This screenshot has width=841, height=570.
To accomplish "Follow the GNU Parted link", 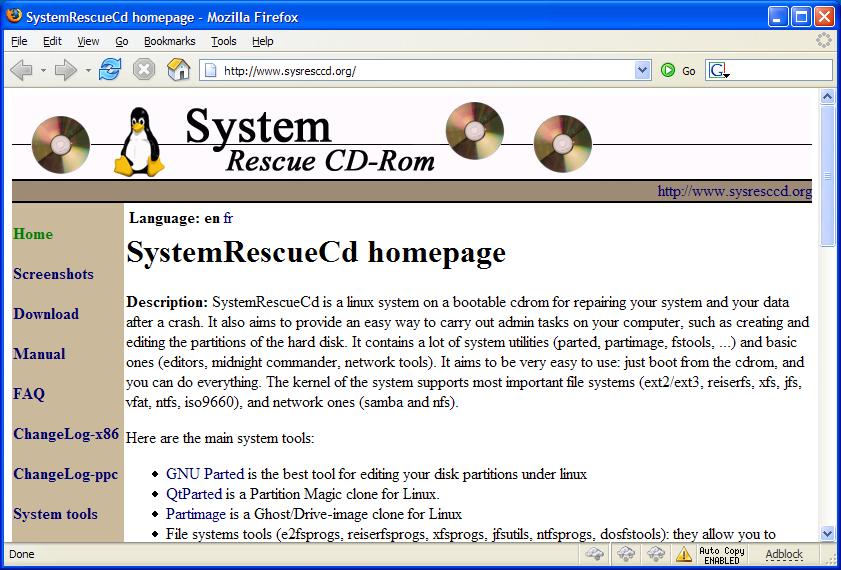I will pyautogui.click(x=205, y=474).
